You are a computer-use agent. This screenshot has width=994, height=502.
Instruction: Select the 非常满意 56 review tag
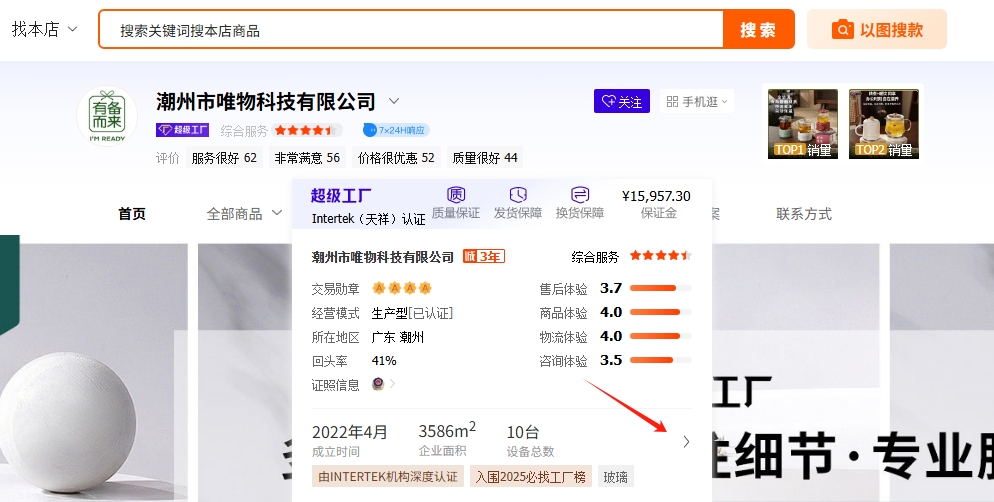click(307, 158)
